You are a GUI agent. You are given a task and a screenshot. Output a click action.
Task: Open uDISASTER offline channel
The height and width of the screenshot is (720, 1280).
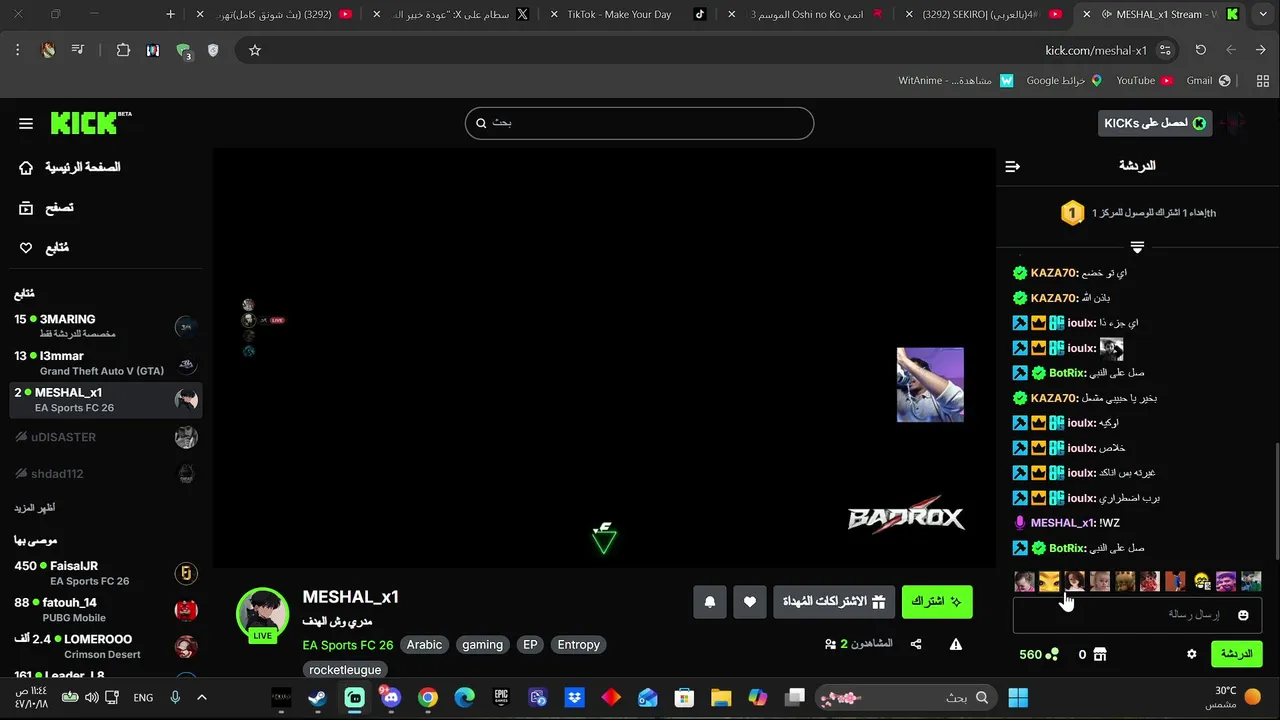[105, 437]
